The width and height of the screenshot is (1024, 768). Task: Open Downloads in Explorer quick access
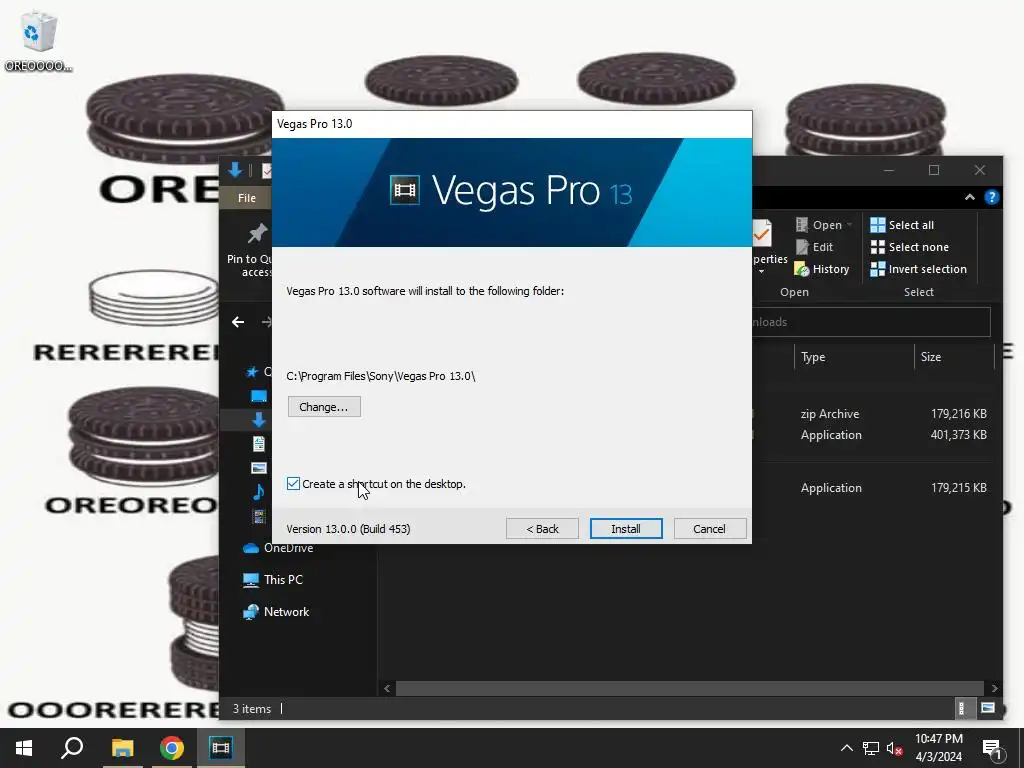pos(259,420)
